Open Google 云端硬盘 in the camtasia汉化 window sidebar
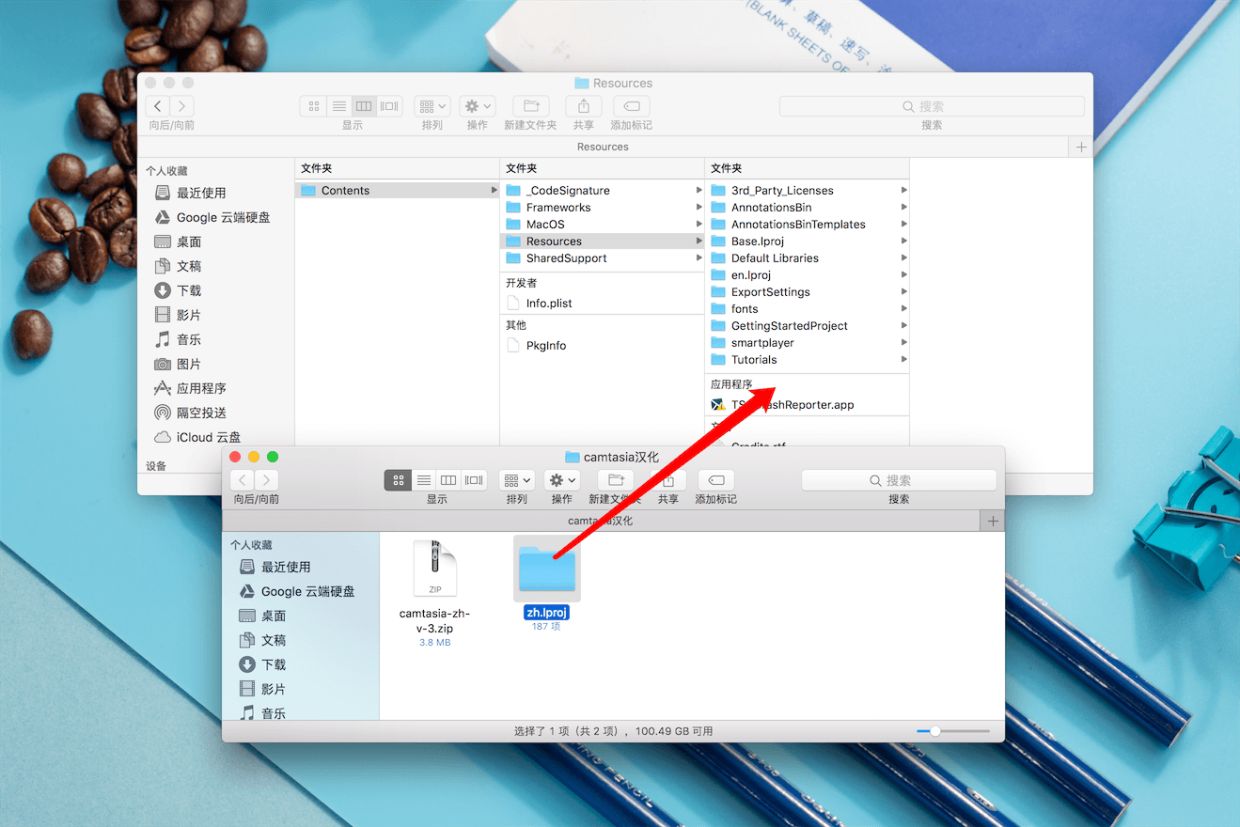Screen dimensions: 1240x827 click(x=297, y=591)
